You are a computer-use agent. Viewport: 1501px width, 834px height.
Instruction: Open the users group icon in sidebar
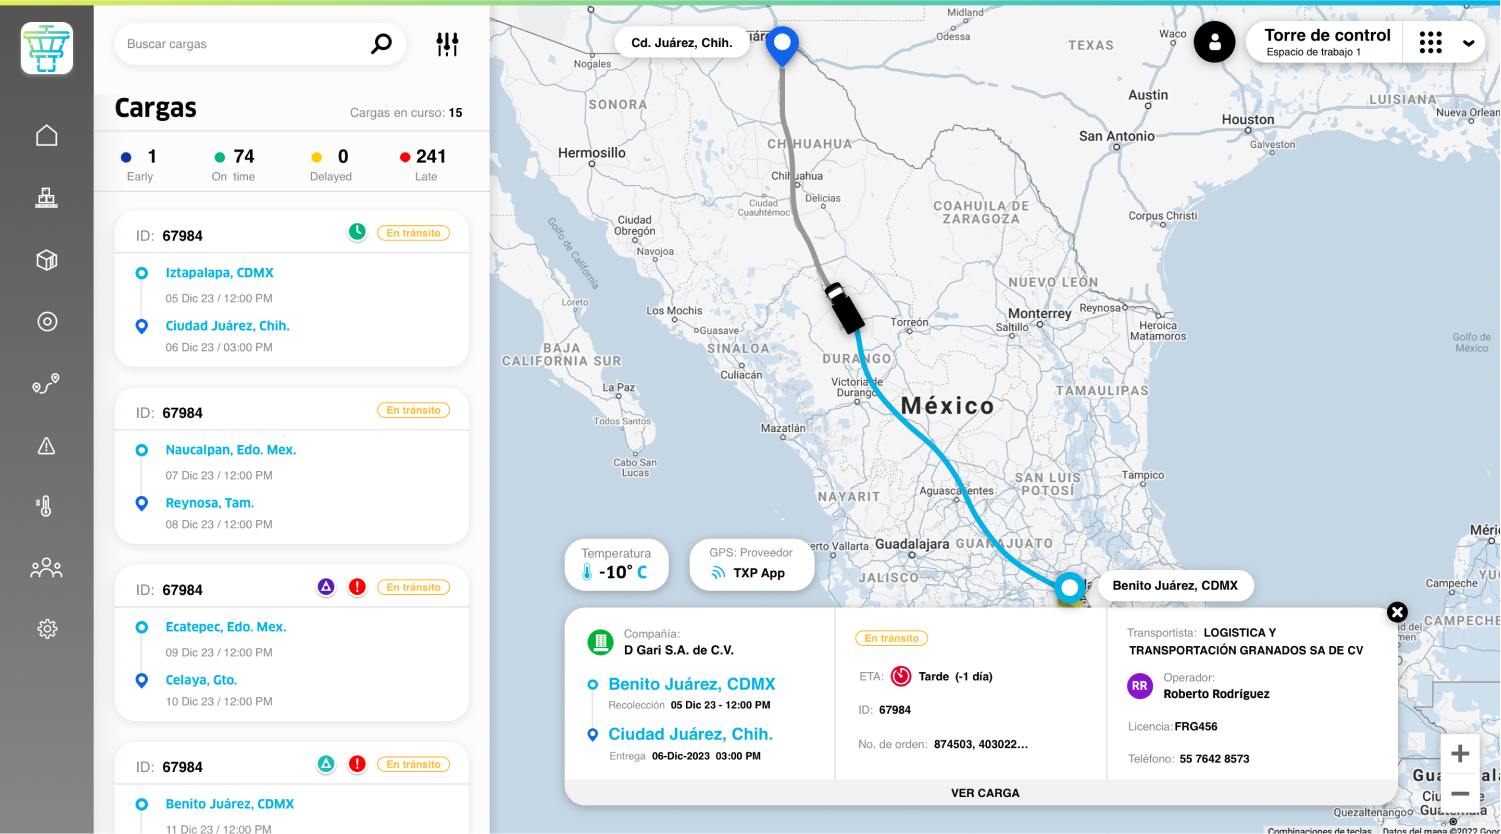point(46,568)
